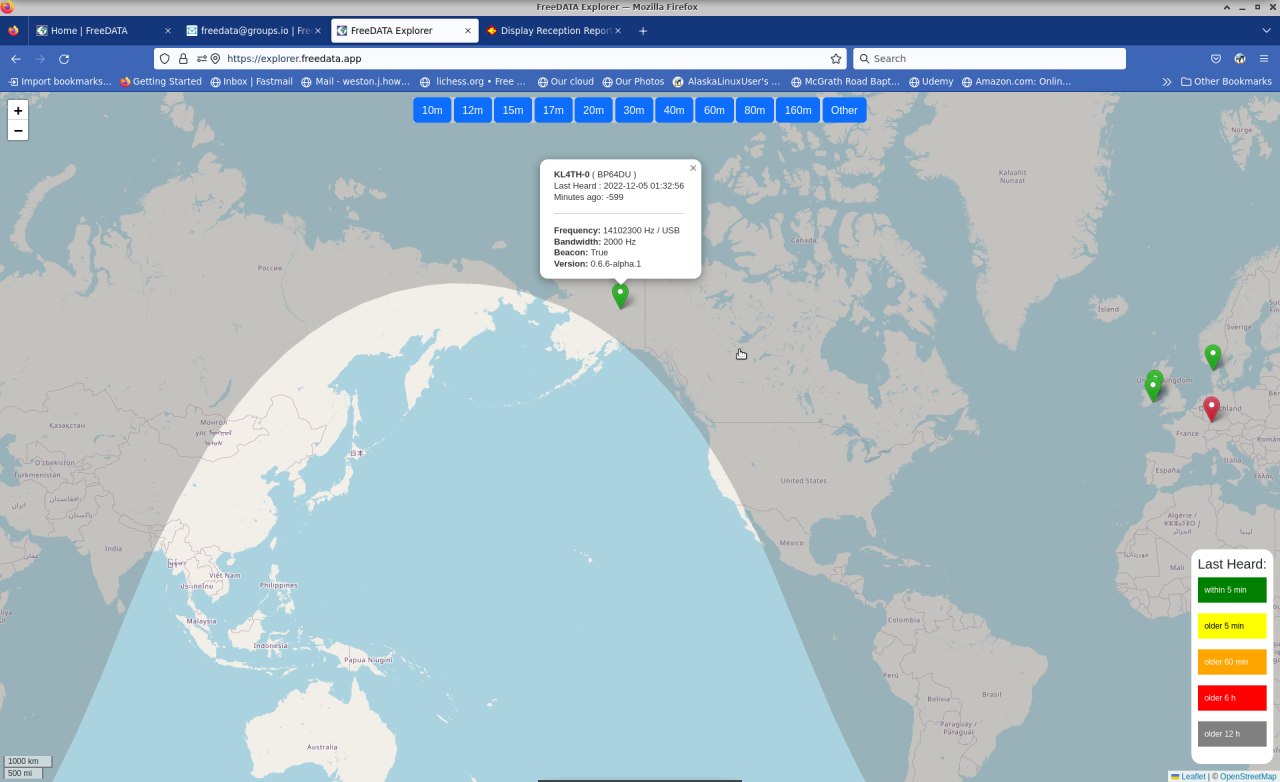This screenshot has height=782, width=1280.
Task: Reload the page using refresh icon
Action: [64, 59]
